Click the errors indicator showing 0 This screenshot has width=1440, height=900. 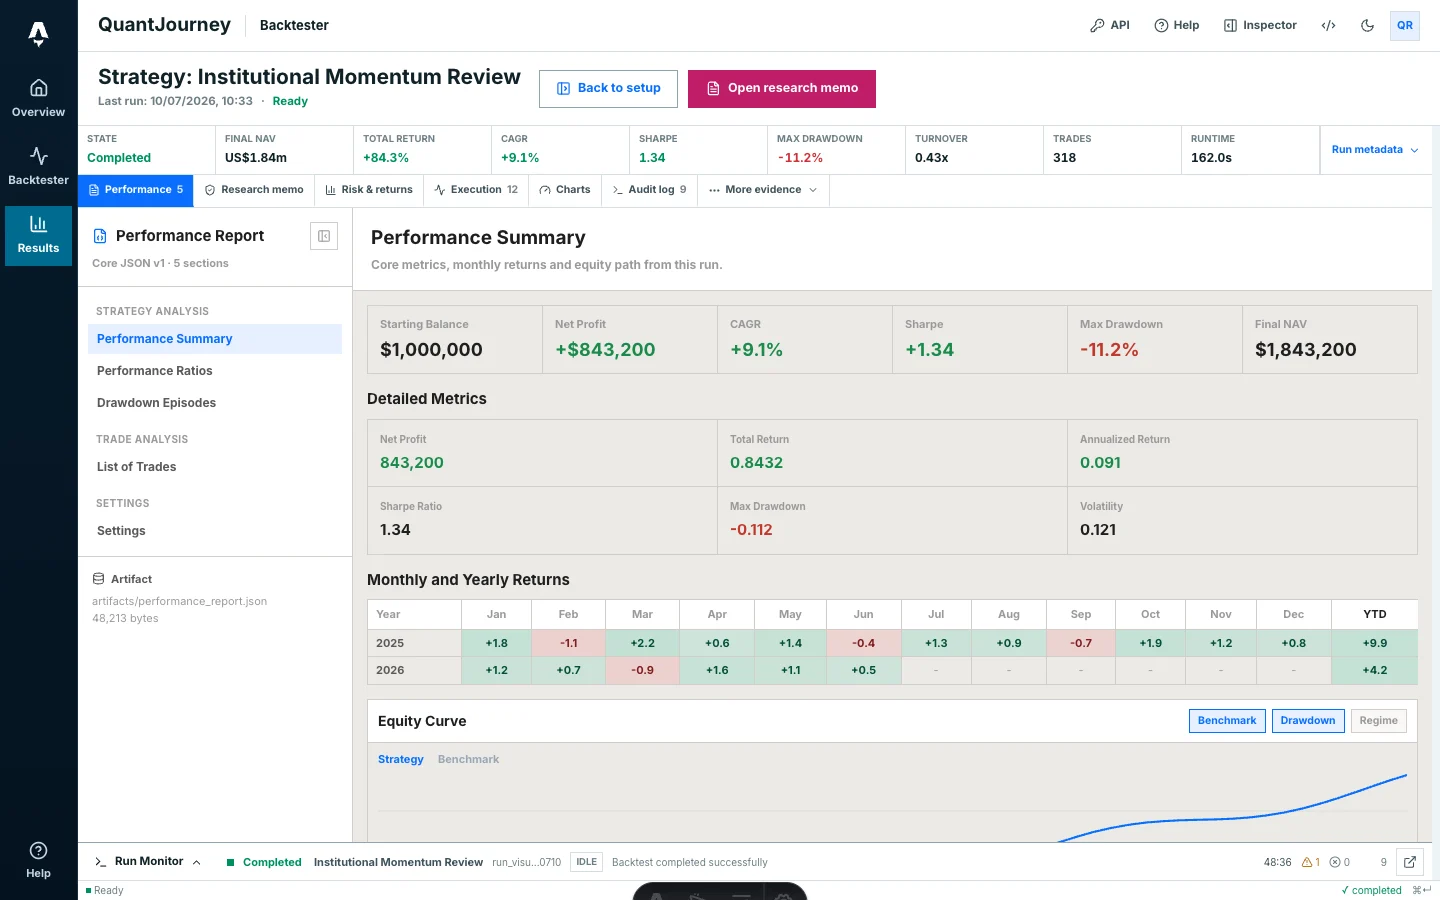click(1340, 862)
